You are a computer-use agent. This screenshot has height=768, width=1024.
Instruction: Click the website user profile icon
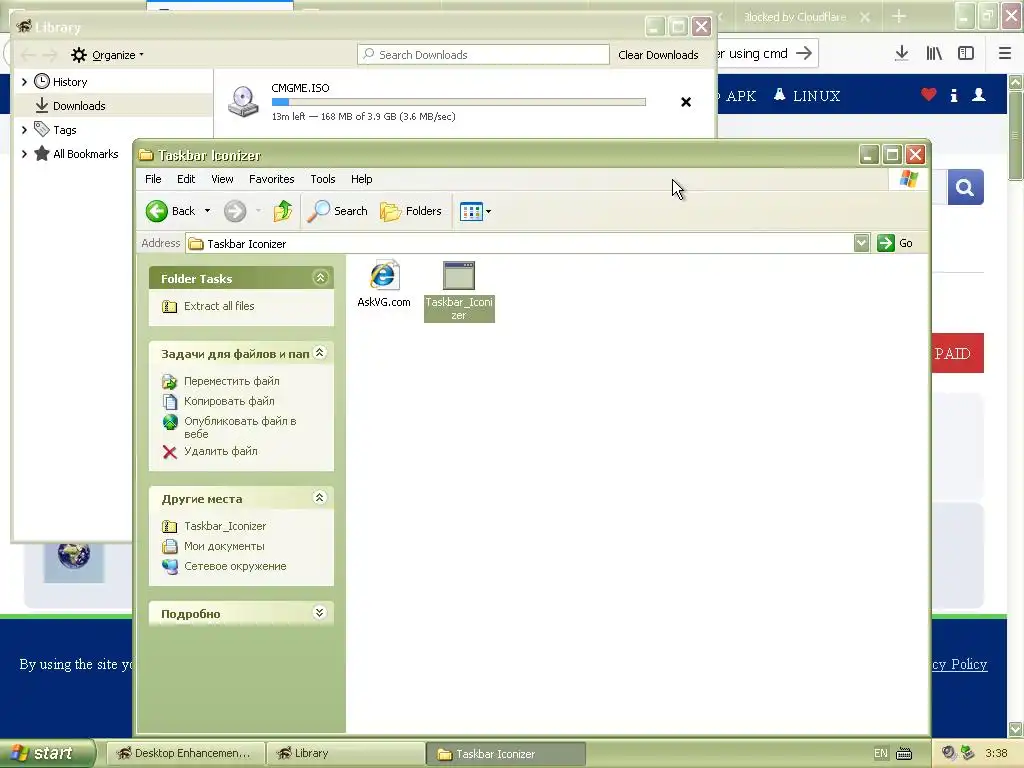click(x=979, y=95)
